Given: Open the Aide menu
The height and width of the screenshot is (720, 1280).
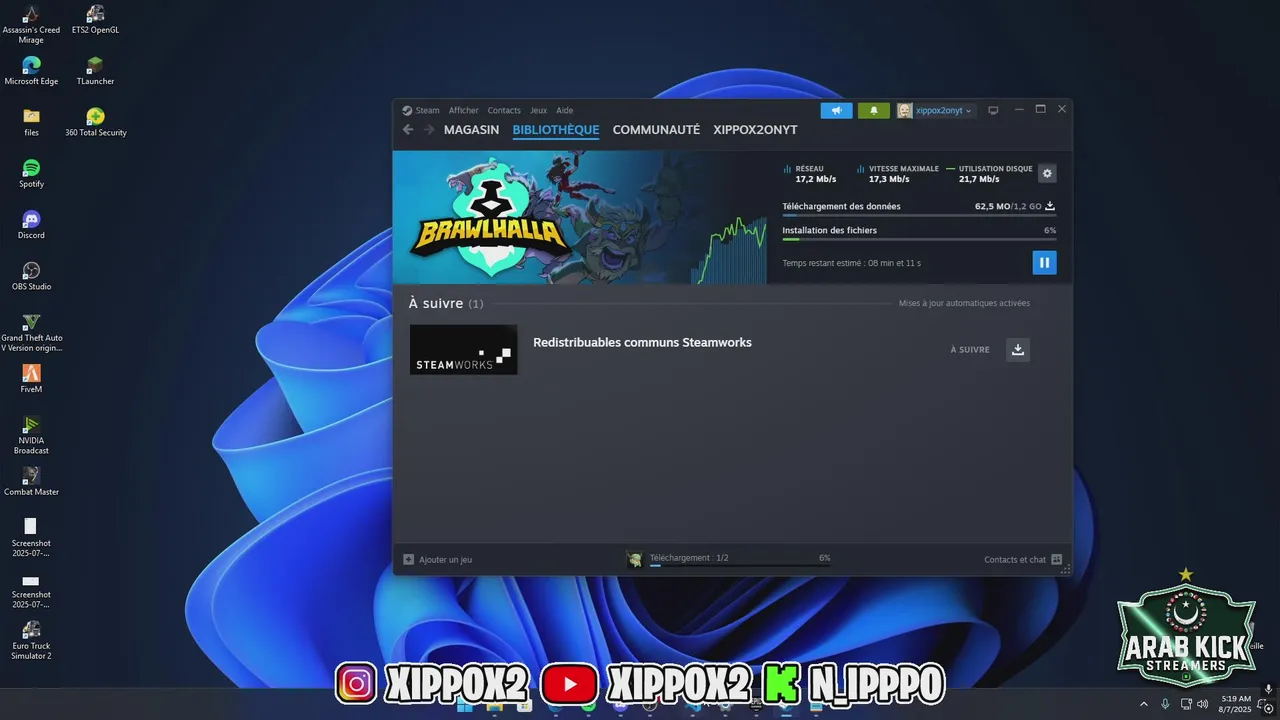Looking at the screenshot, I should click(564, 110).
